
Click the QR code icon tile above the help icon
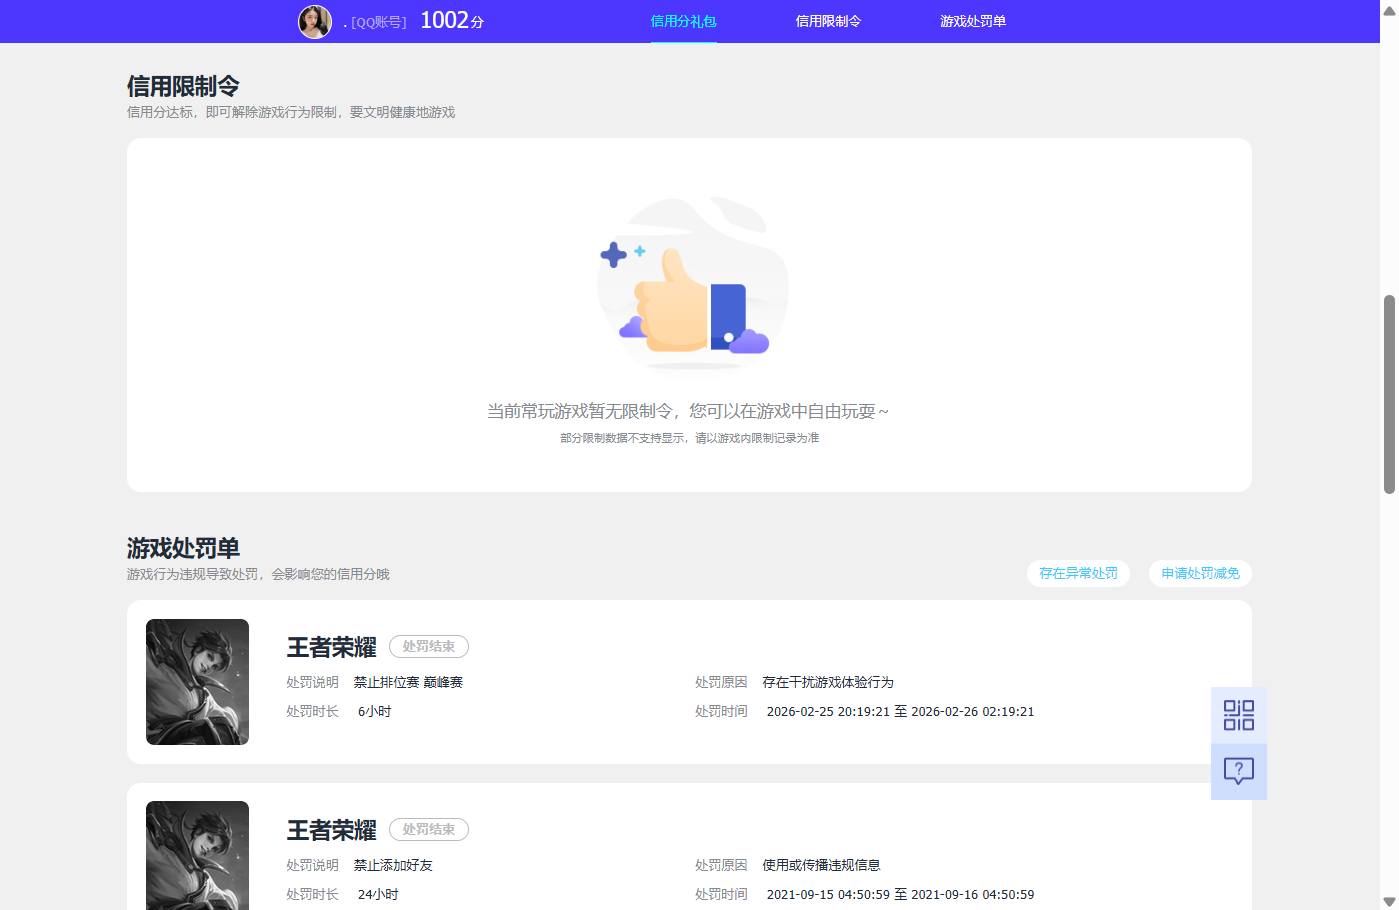[x=1238, y=715]
